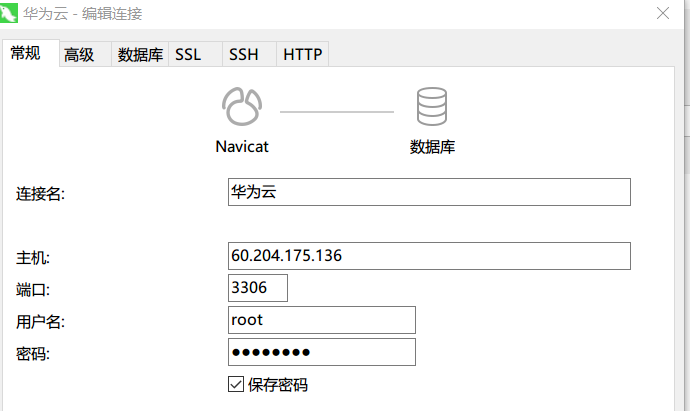This screenshot has width=690, height=411.
Task: Click the 端口 input field
Action: click(258, 288)
